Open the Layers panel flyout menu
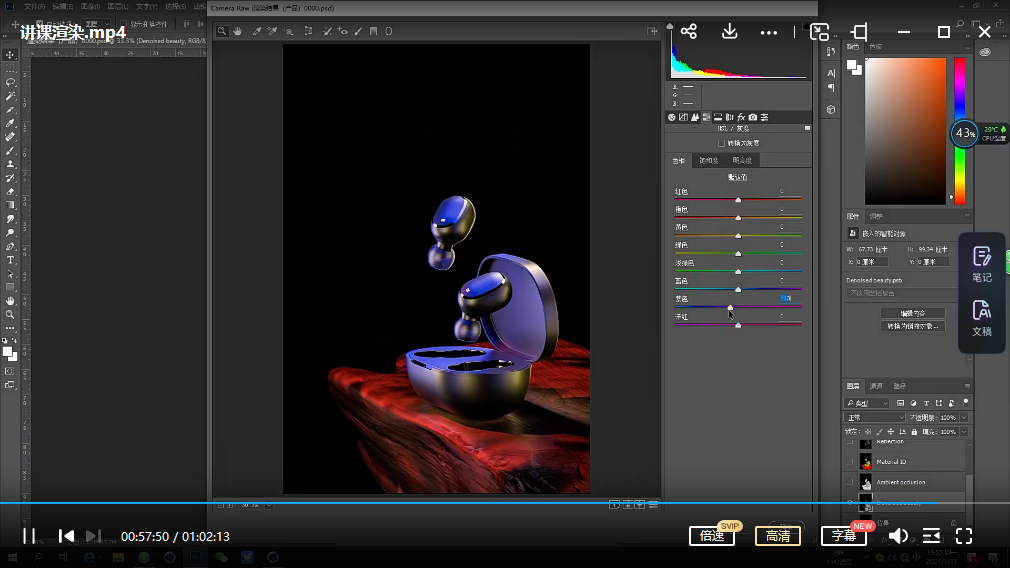The height and width of the screenshot is (568, 1010). pyautogui.click(x=967, y=386)
